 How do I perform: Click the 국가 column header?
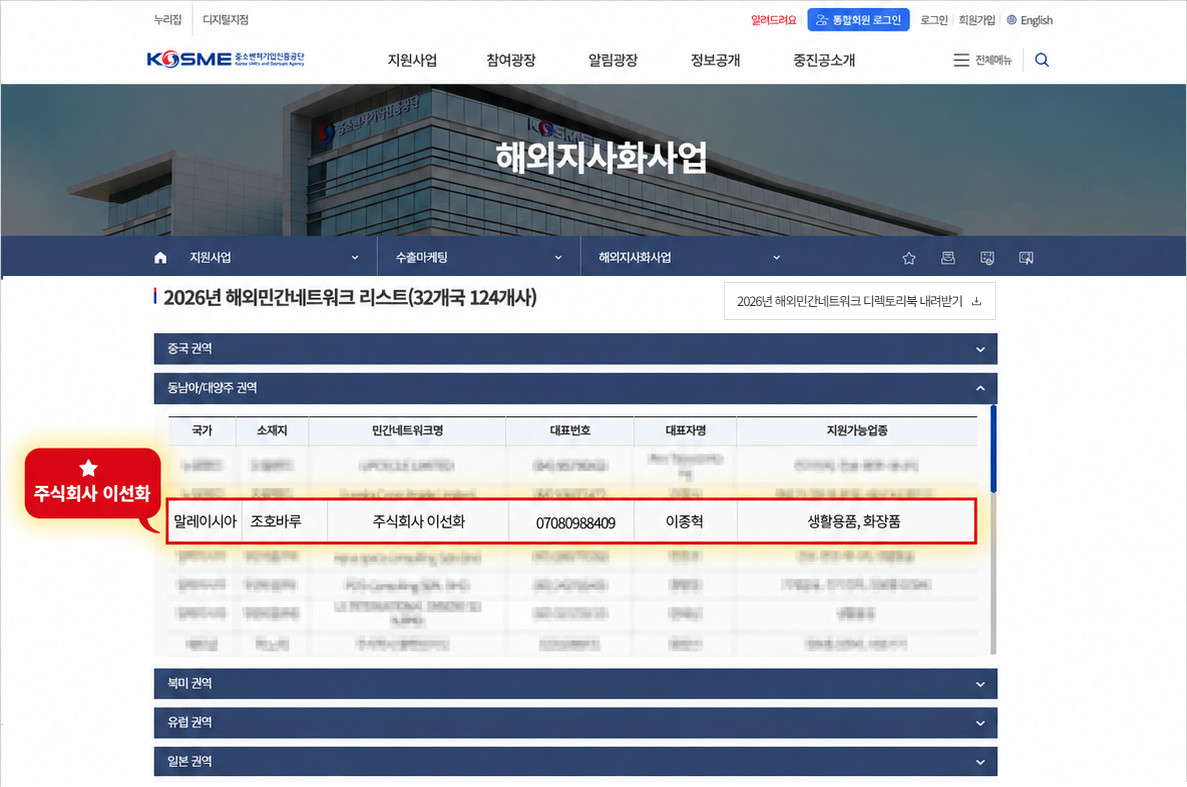click(x=202, y=431)
